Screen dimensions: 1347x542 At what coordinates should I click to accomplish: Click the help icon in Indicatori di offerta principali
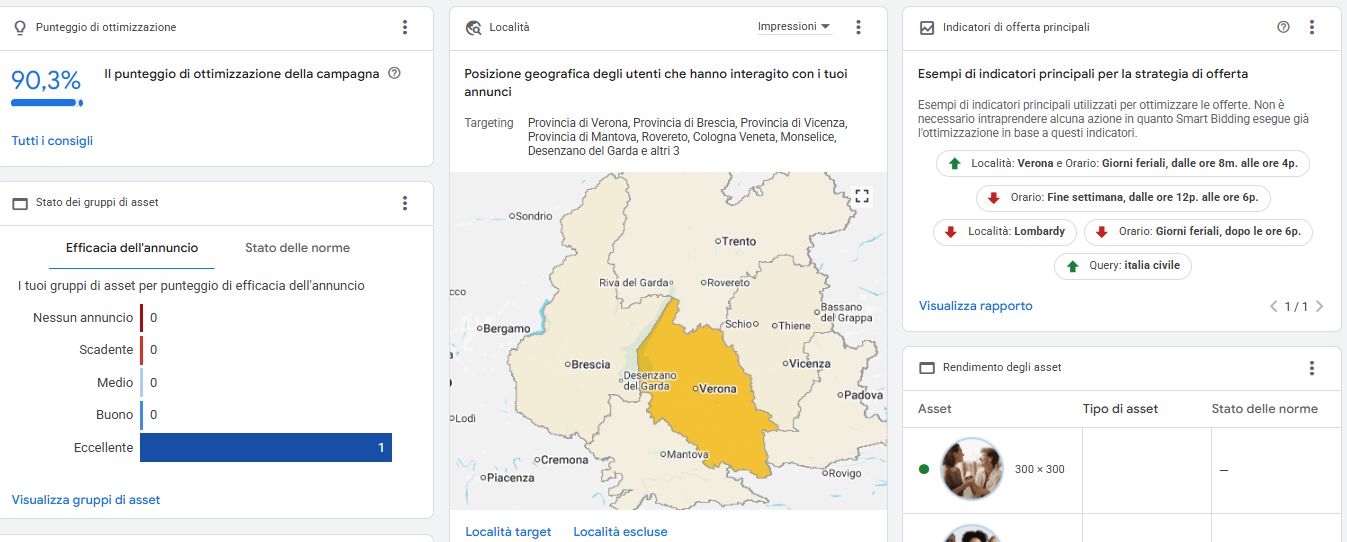1284,28
